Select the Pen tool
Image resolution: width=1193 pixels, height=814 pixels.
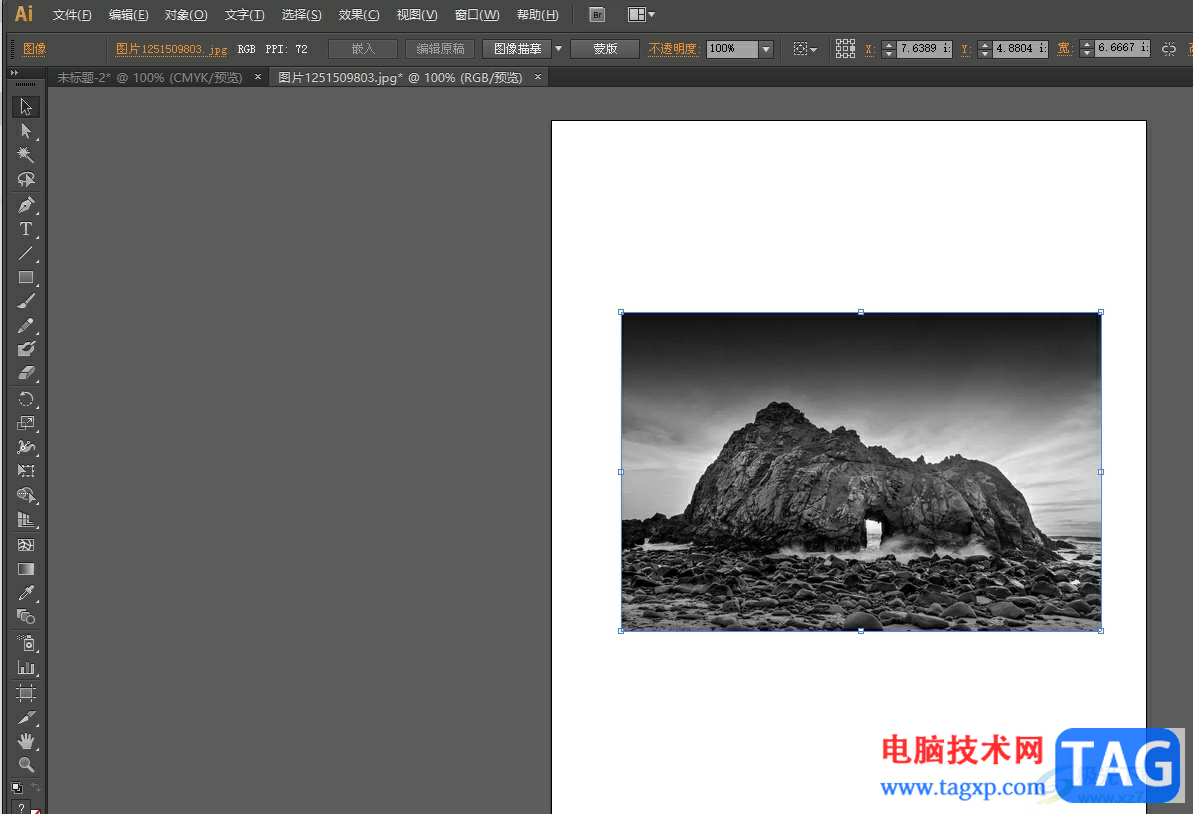[26, 205]
